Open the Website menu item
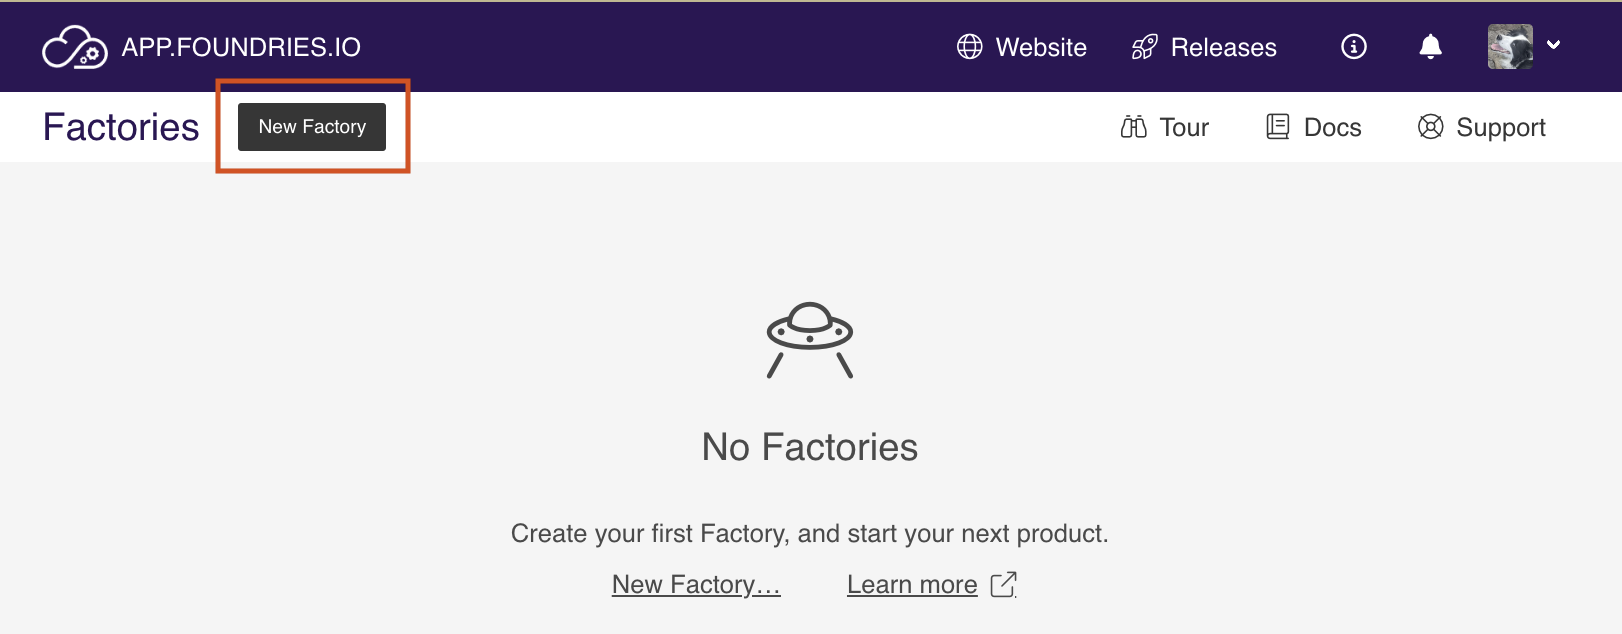This screenshot has width=1622, height=634. coord(1041,47)
